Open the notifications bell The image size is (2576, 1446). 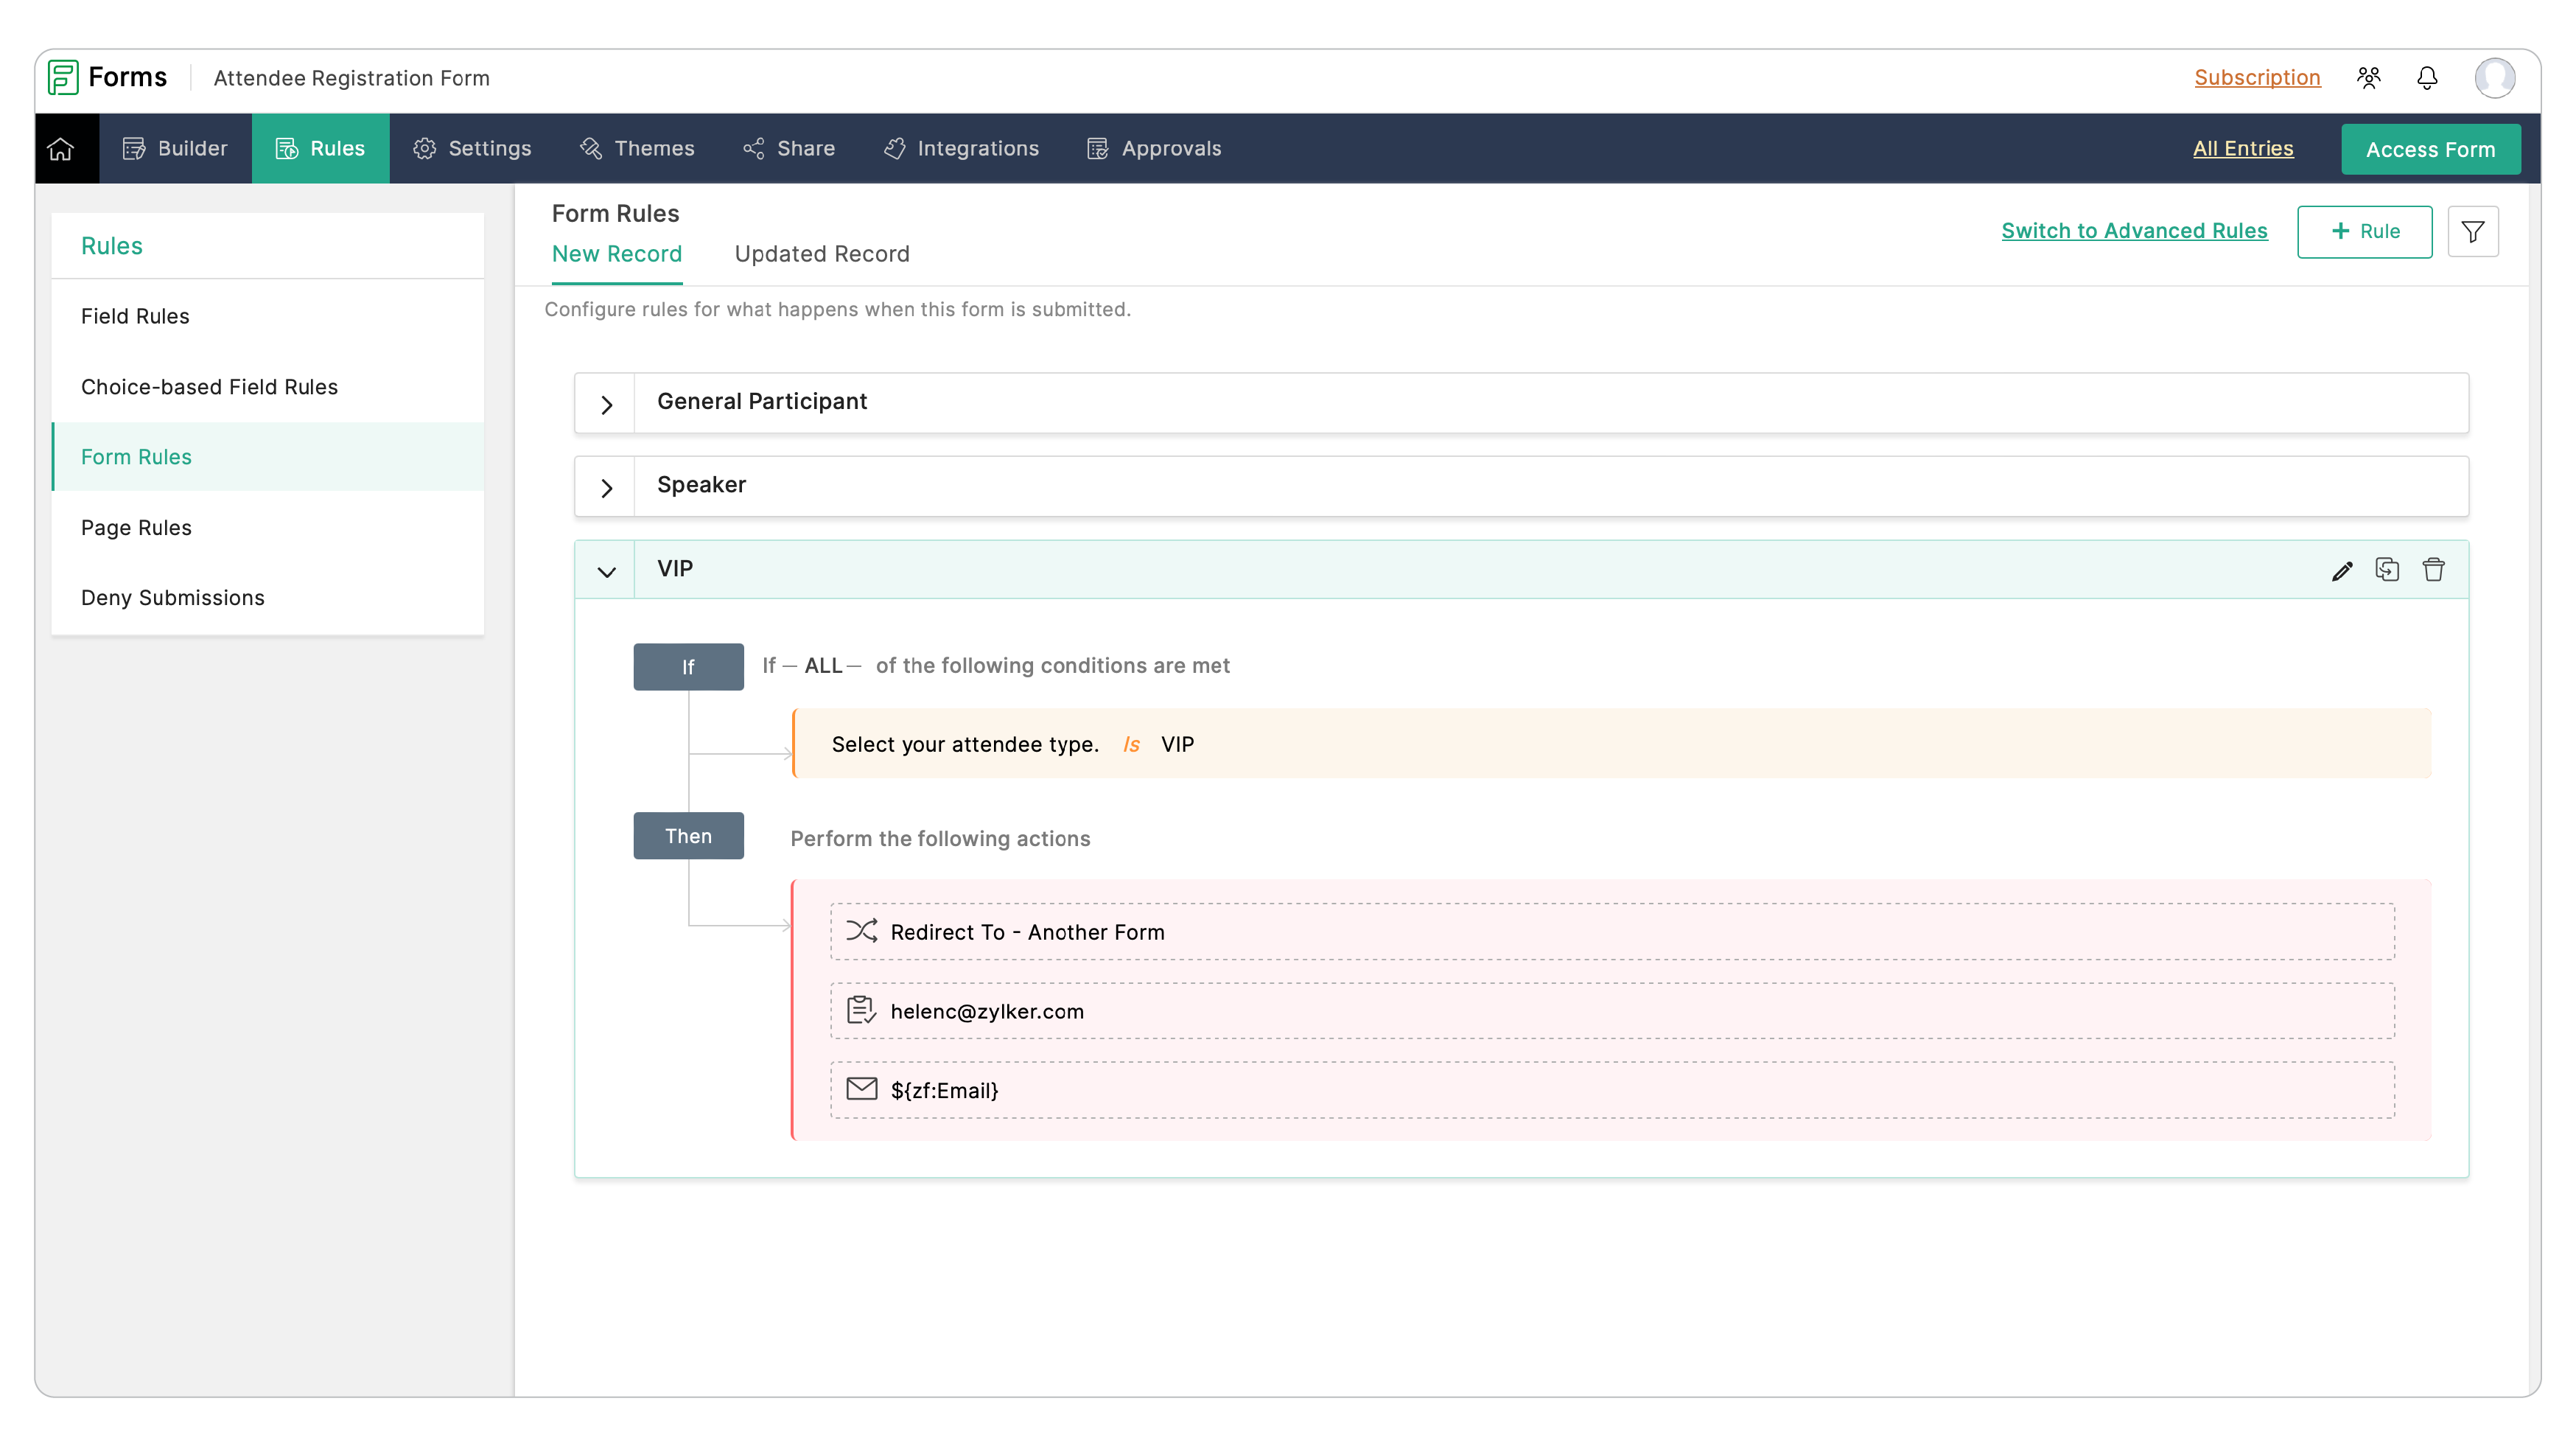point(2427,78)
